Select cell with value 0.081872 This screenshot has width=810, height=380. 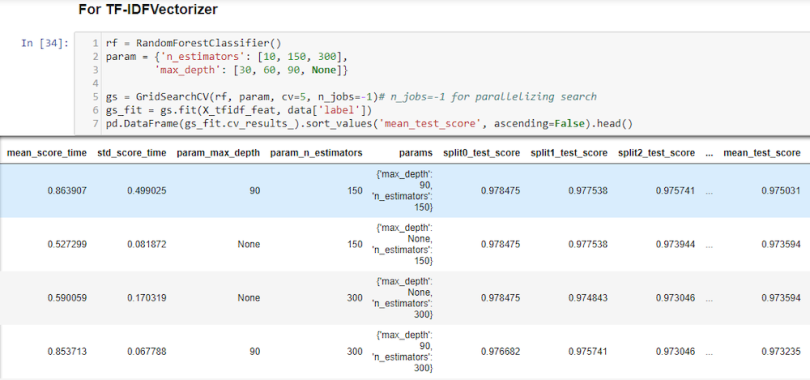(147, 244)
